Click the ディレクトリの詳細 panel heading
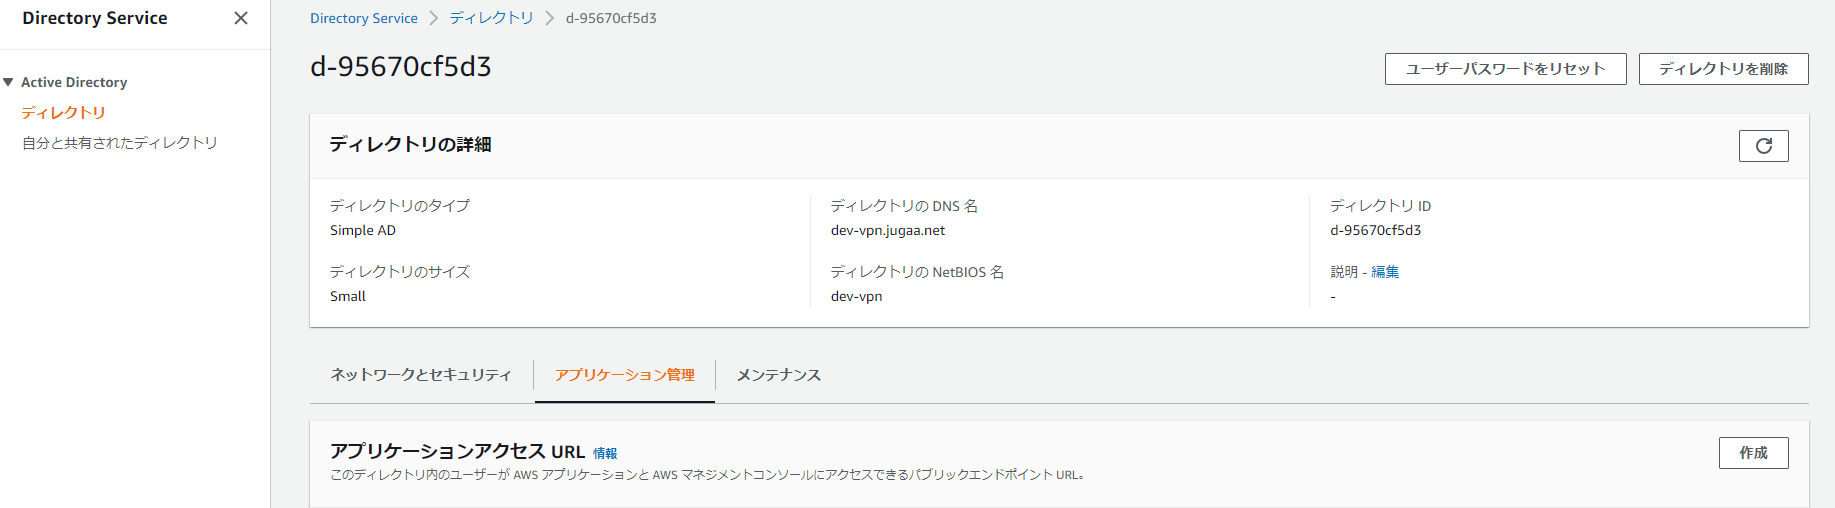 410,145
